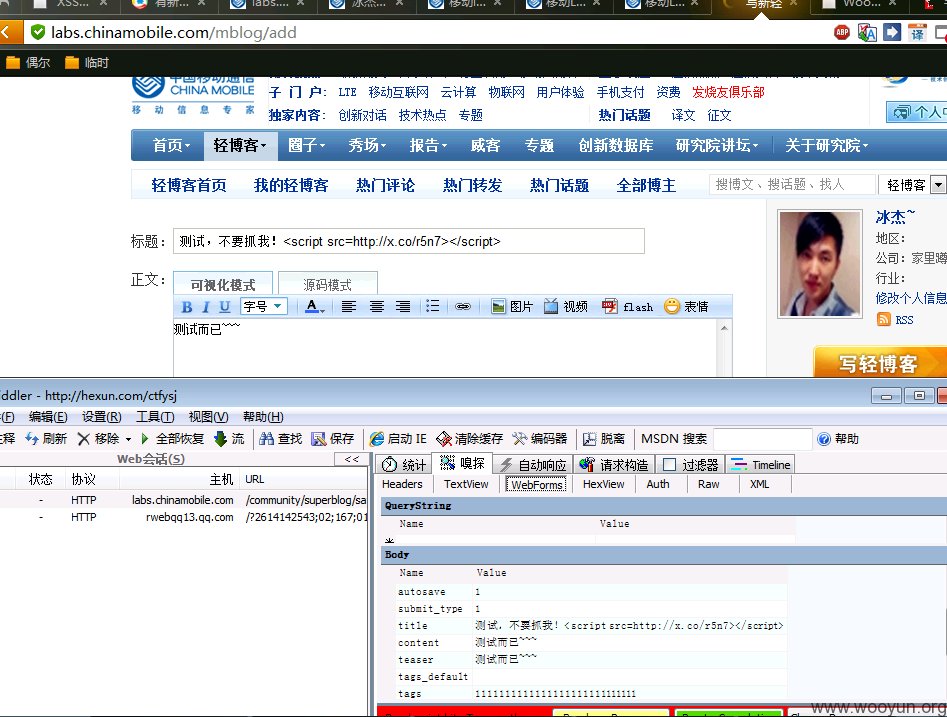Image resolution: width=947 pixels, height=717 pixels.
Task: Center-align text in the editor
Action: pyautogui.click(x=376, y=307)
